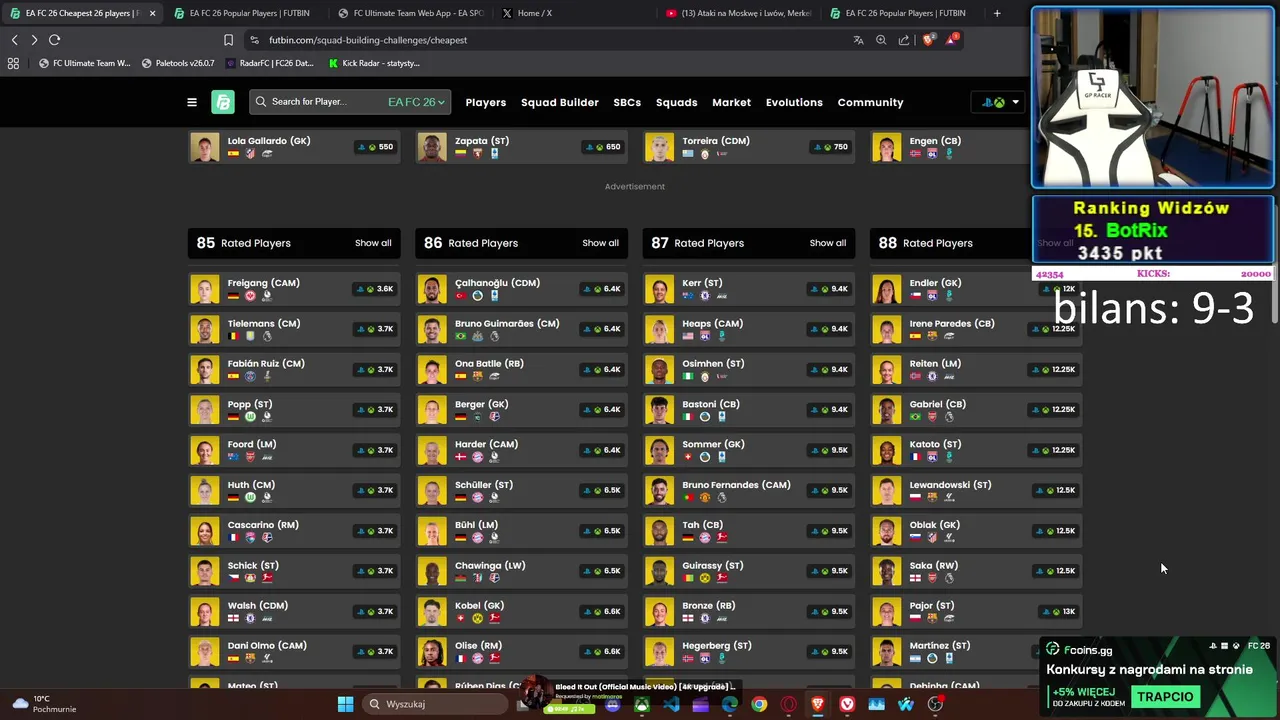Open the Squads menu
The height and width of the screenshot is (720, 1280).
pyautogui.click(x=677, y=102)
